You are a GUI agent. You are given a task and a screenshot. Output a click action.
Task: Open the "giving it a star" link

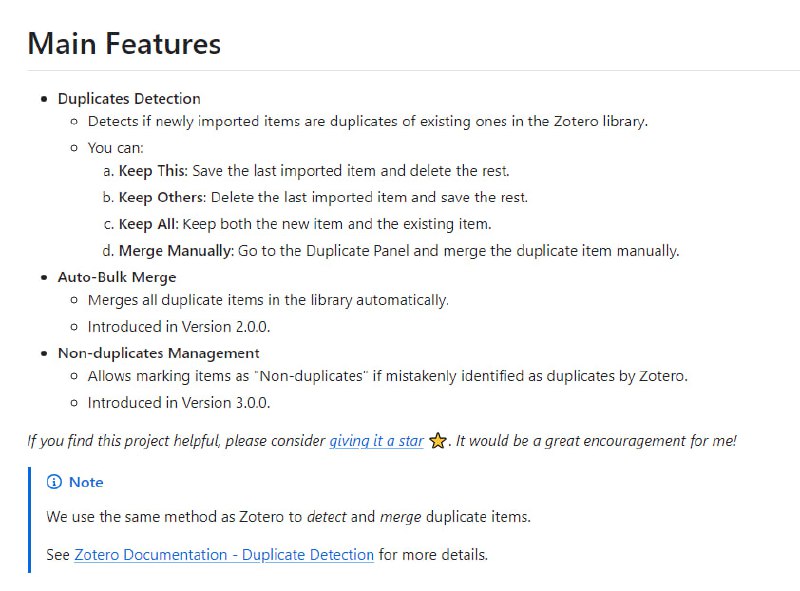coord(376,441)
